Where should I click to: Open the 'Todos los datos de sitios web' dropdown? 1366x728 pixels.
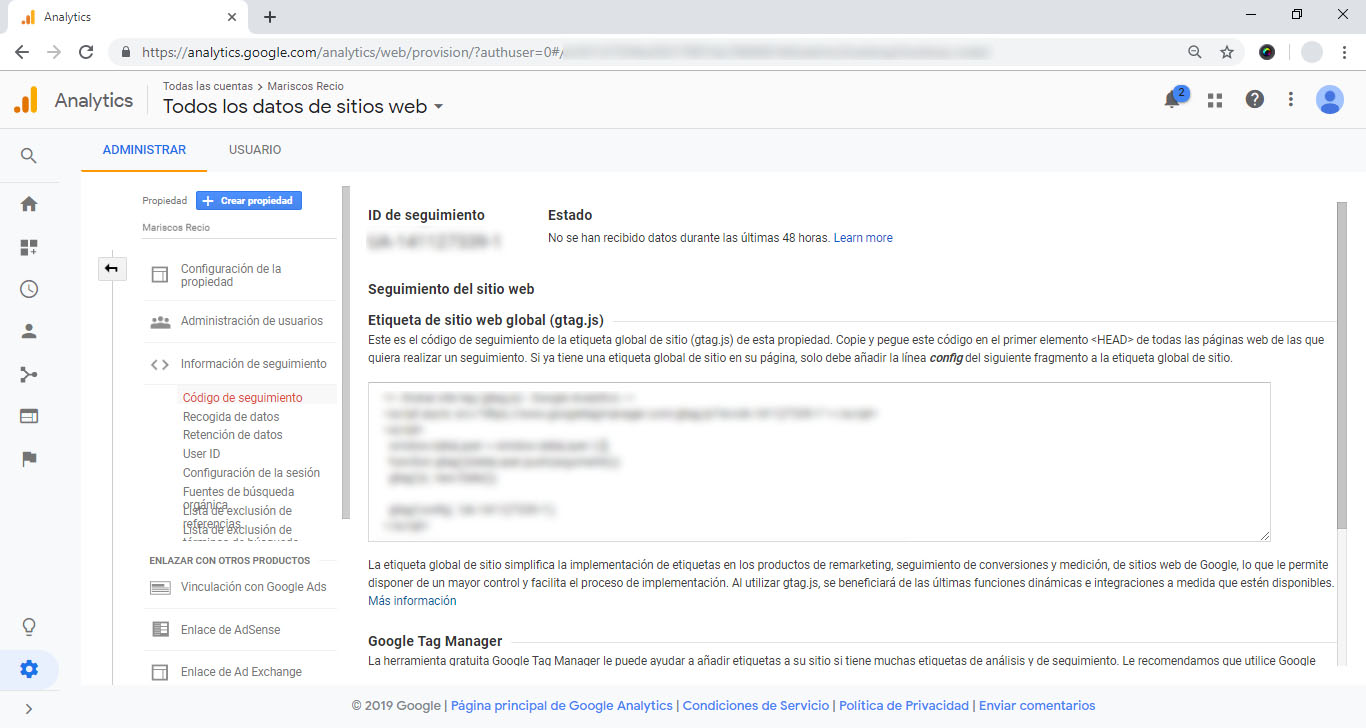coord(303,107)
